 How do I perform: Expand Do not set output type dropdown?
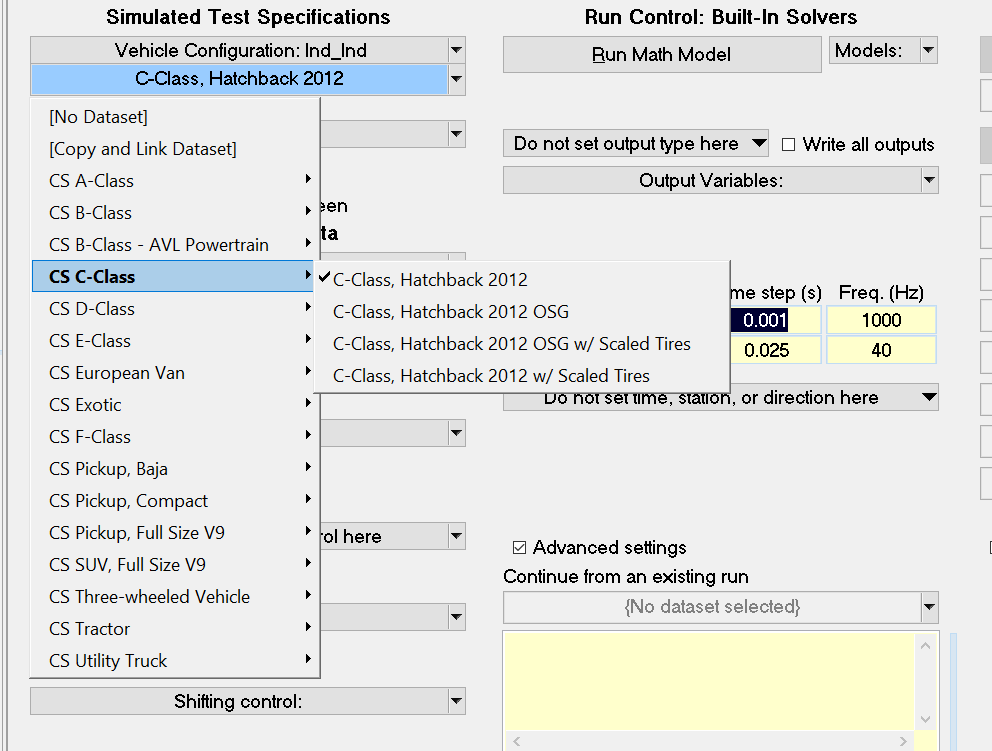759,144
